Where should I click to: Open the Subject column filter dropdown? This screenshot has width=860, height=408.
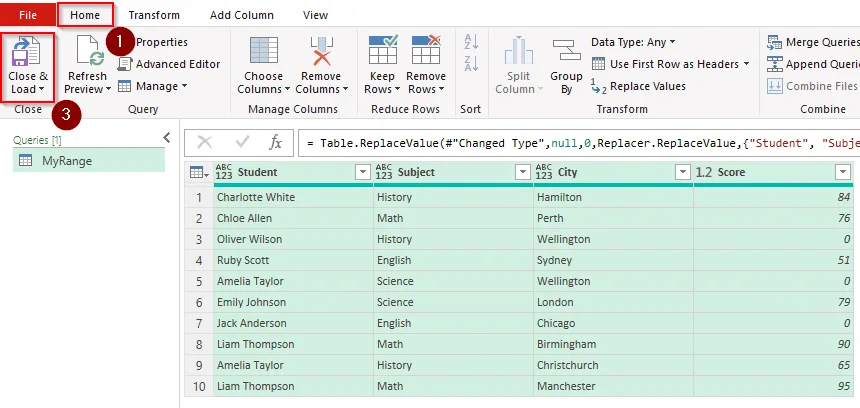523,172
